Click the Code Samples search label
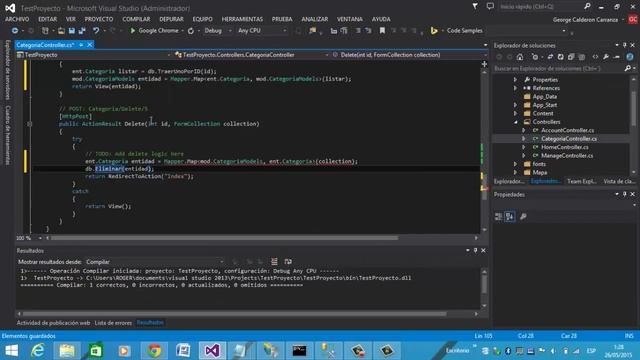Image resolution: width=640 pixels, height=360 pixels. pyautogui.click(x=464, y=31)
